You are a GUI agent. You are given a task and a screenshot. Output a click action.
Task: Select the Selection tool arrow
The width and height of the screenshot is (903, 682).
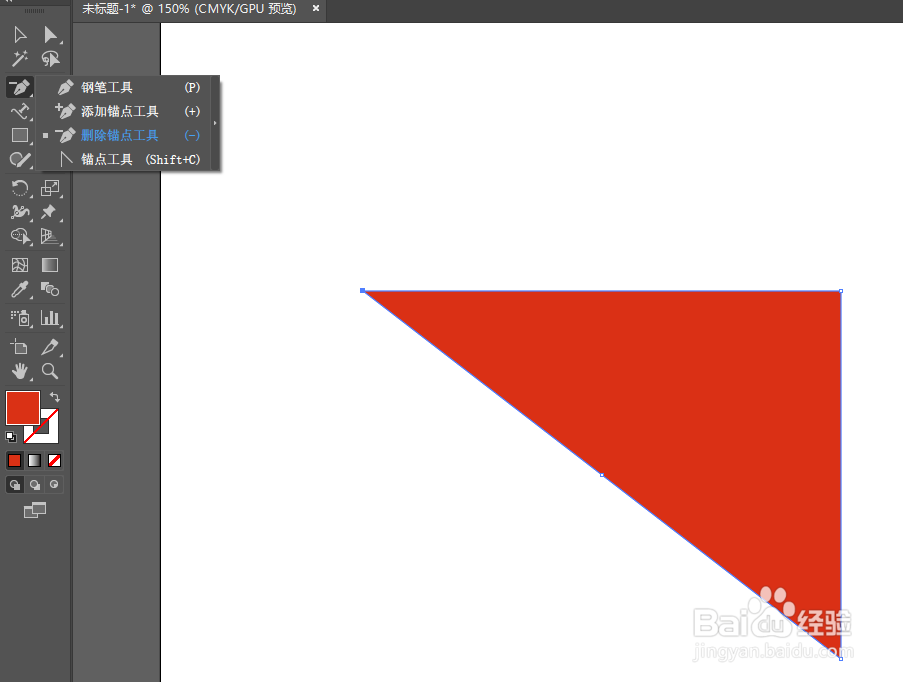[x=20, y=35]
